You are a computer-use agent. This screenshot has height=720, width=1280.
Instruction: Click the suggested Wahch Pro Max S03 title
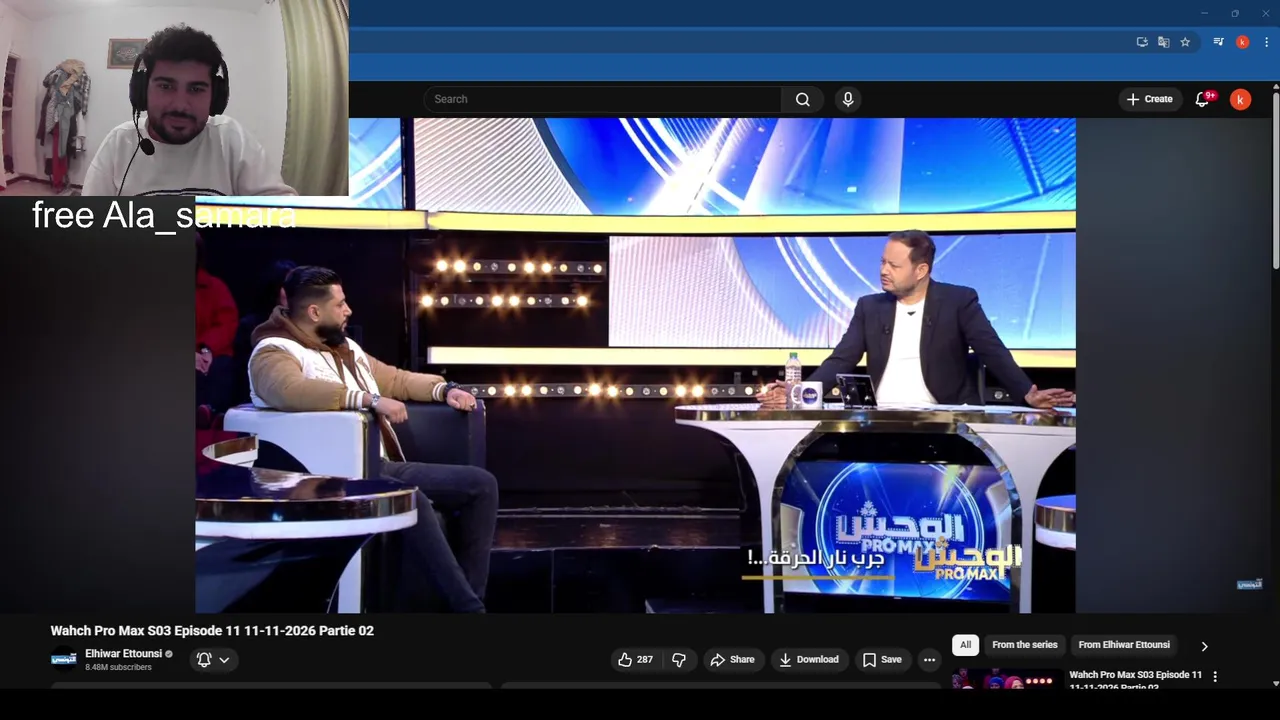point(1135,680)
